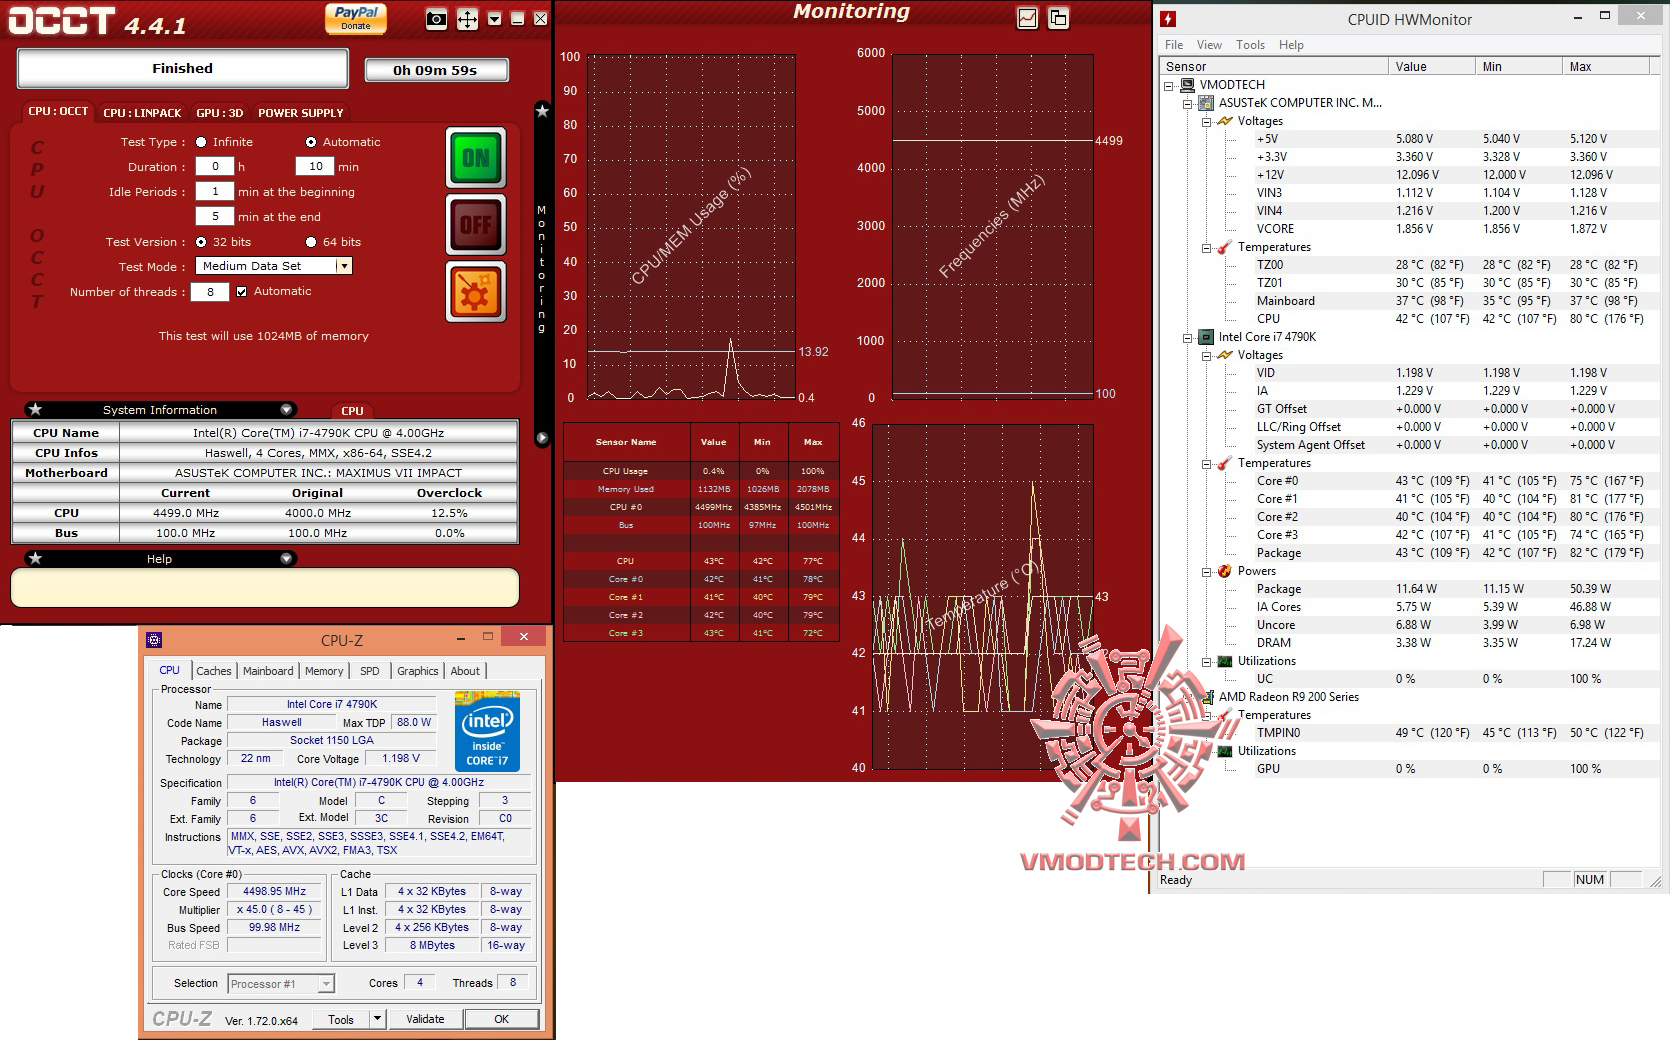
Task: Collapse the VMODTECH tree node
Action: click(1168, 86)
